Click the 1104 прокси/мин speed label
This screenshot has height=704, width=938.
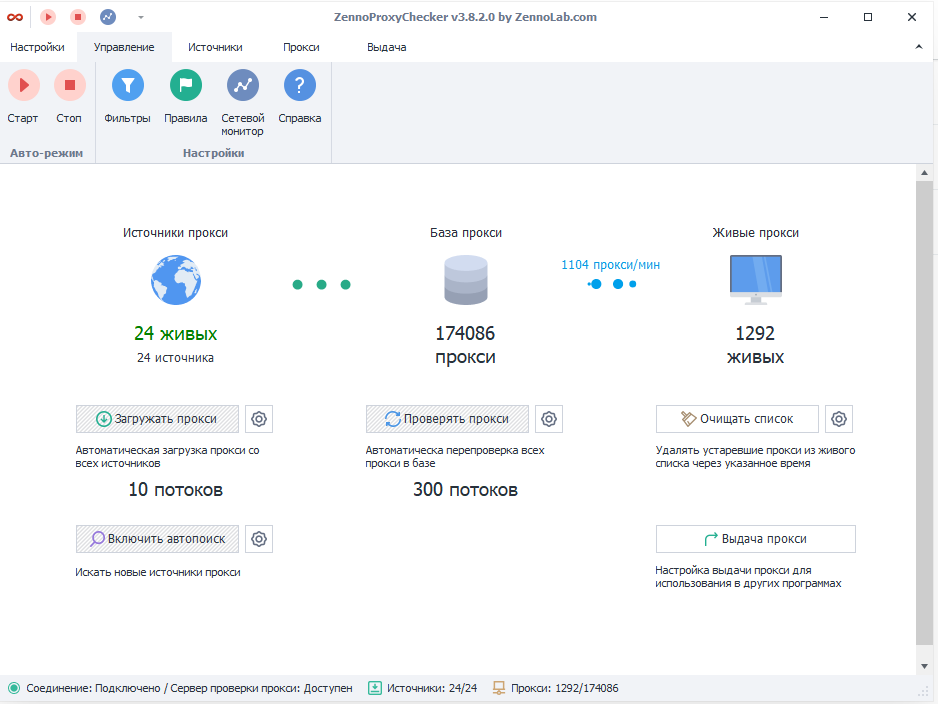pos(610,265)
